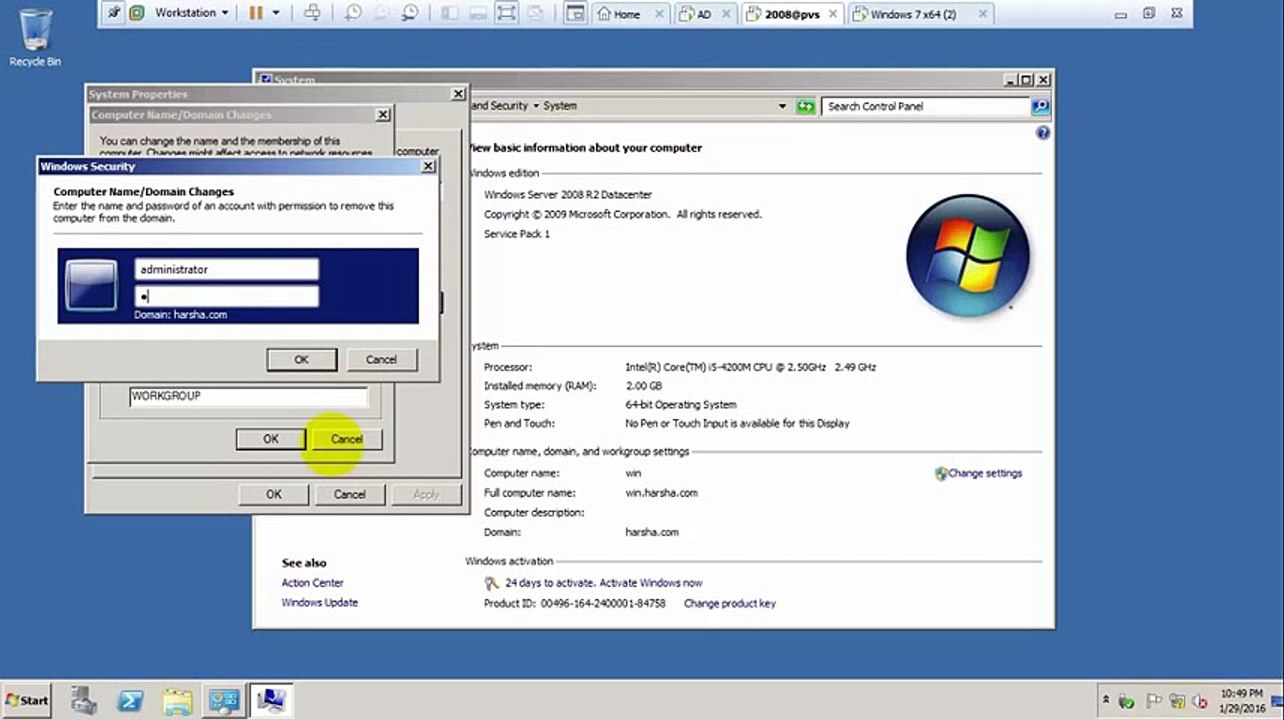Cancel the Windows Security credentials prompt

[x=381, y=359]
